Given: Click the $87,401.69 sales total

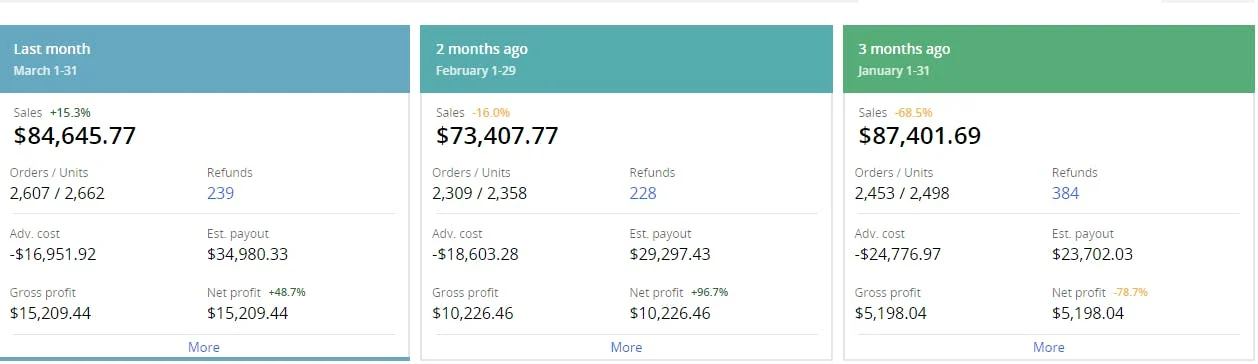Looking at the screenshot, I should pyautogui.click(x=920, y=135).
